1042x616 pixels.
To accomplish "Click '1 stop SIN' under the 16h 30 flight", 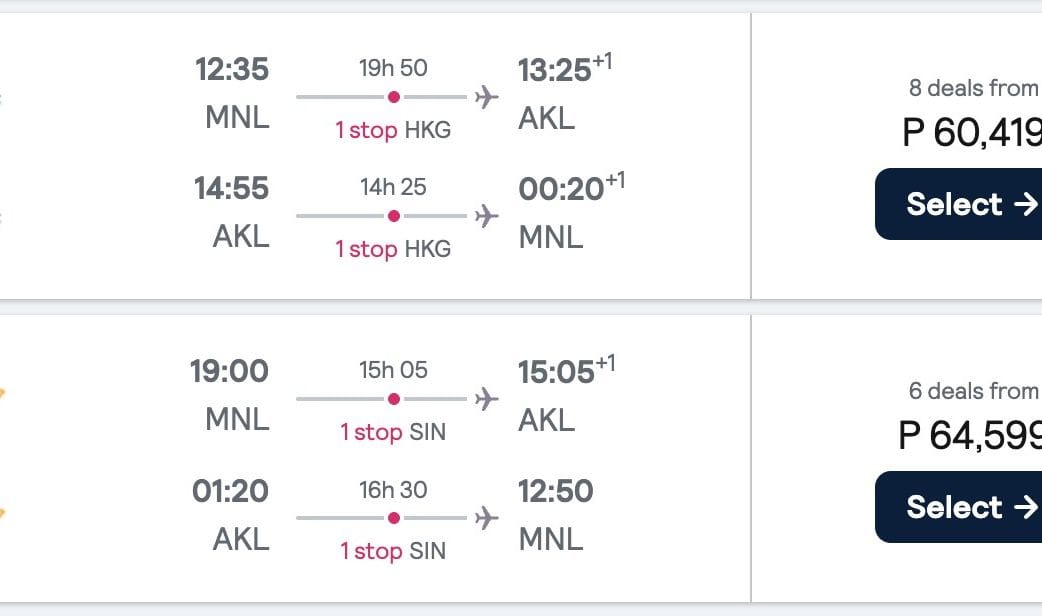I will (393, 551).
